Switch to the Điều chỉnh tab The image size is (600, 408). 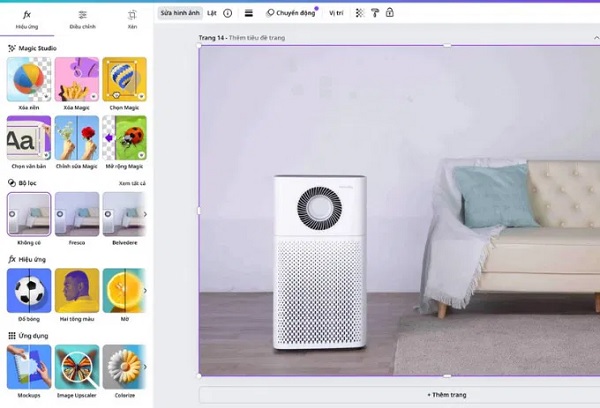82,17
